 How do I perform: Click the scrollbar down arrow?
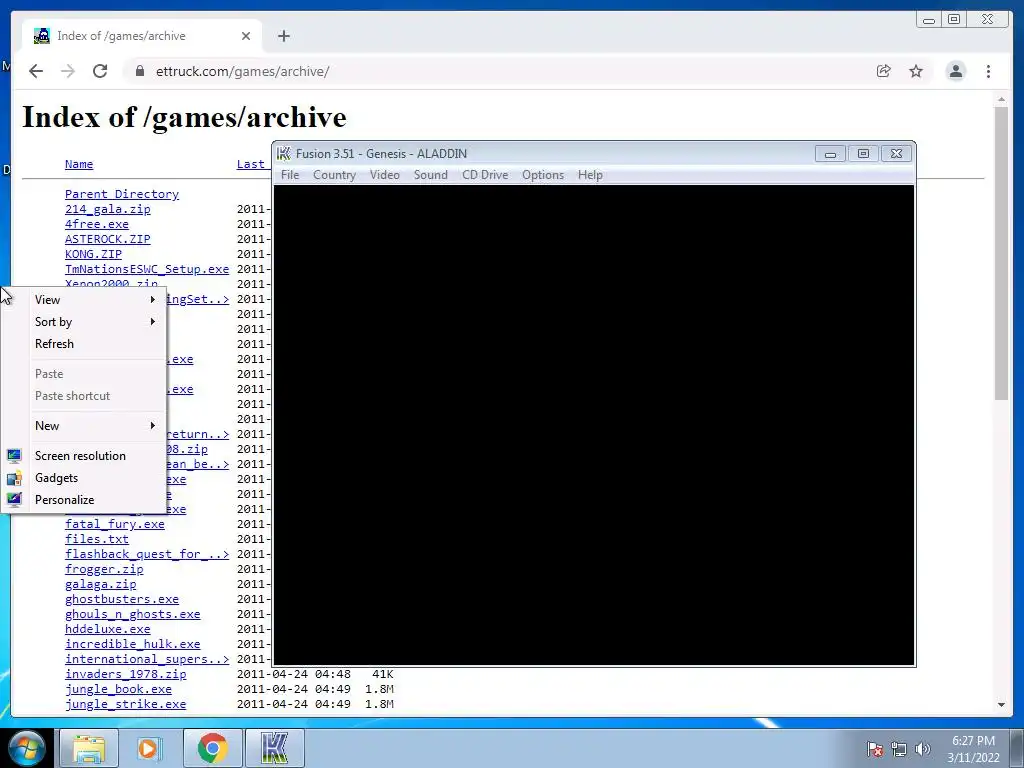[x=1001, y=705]
